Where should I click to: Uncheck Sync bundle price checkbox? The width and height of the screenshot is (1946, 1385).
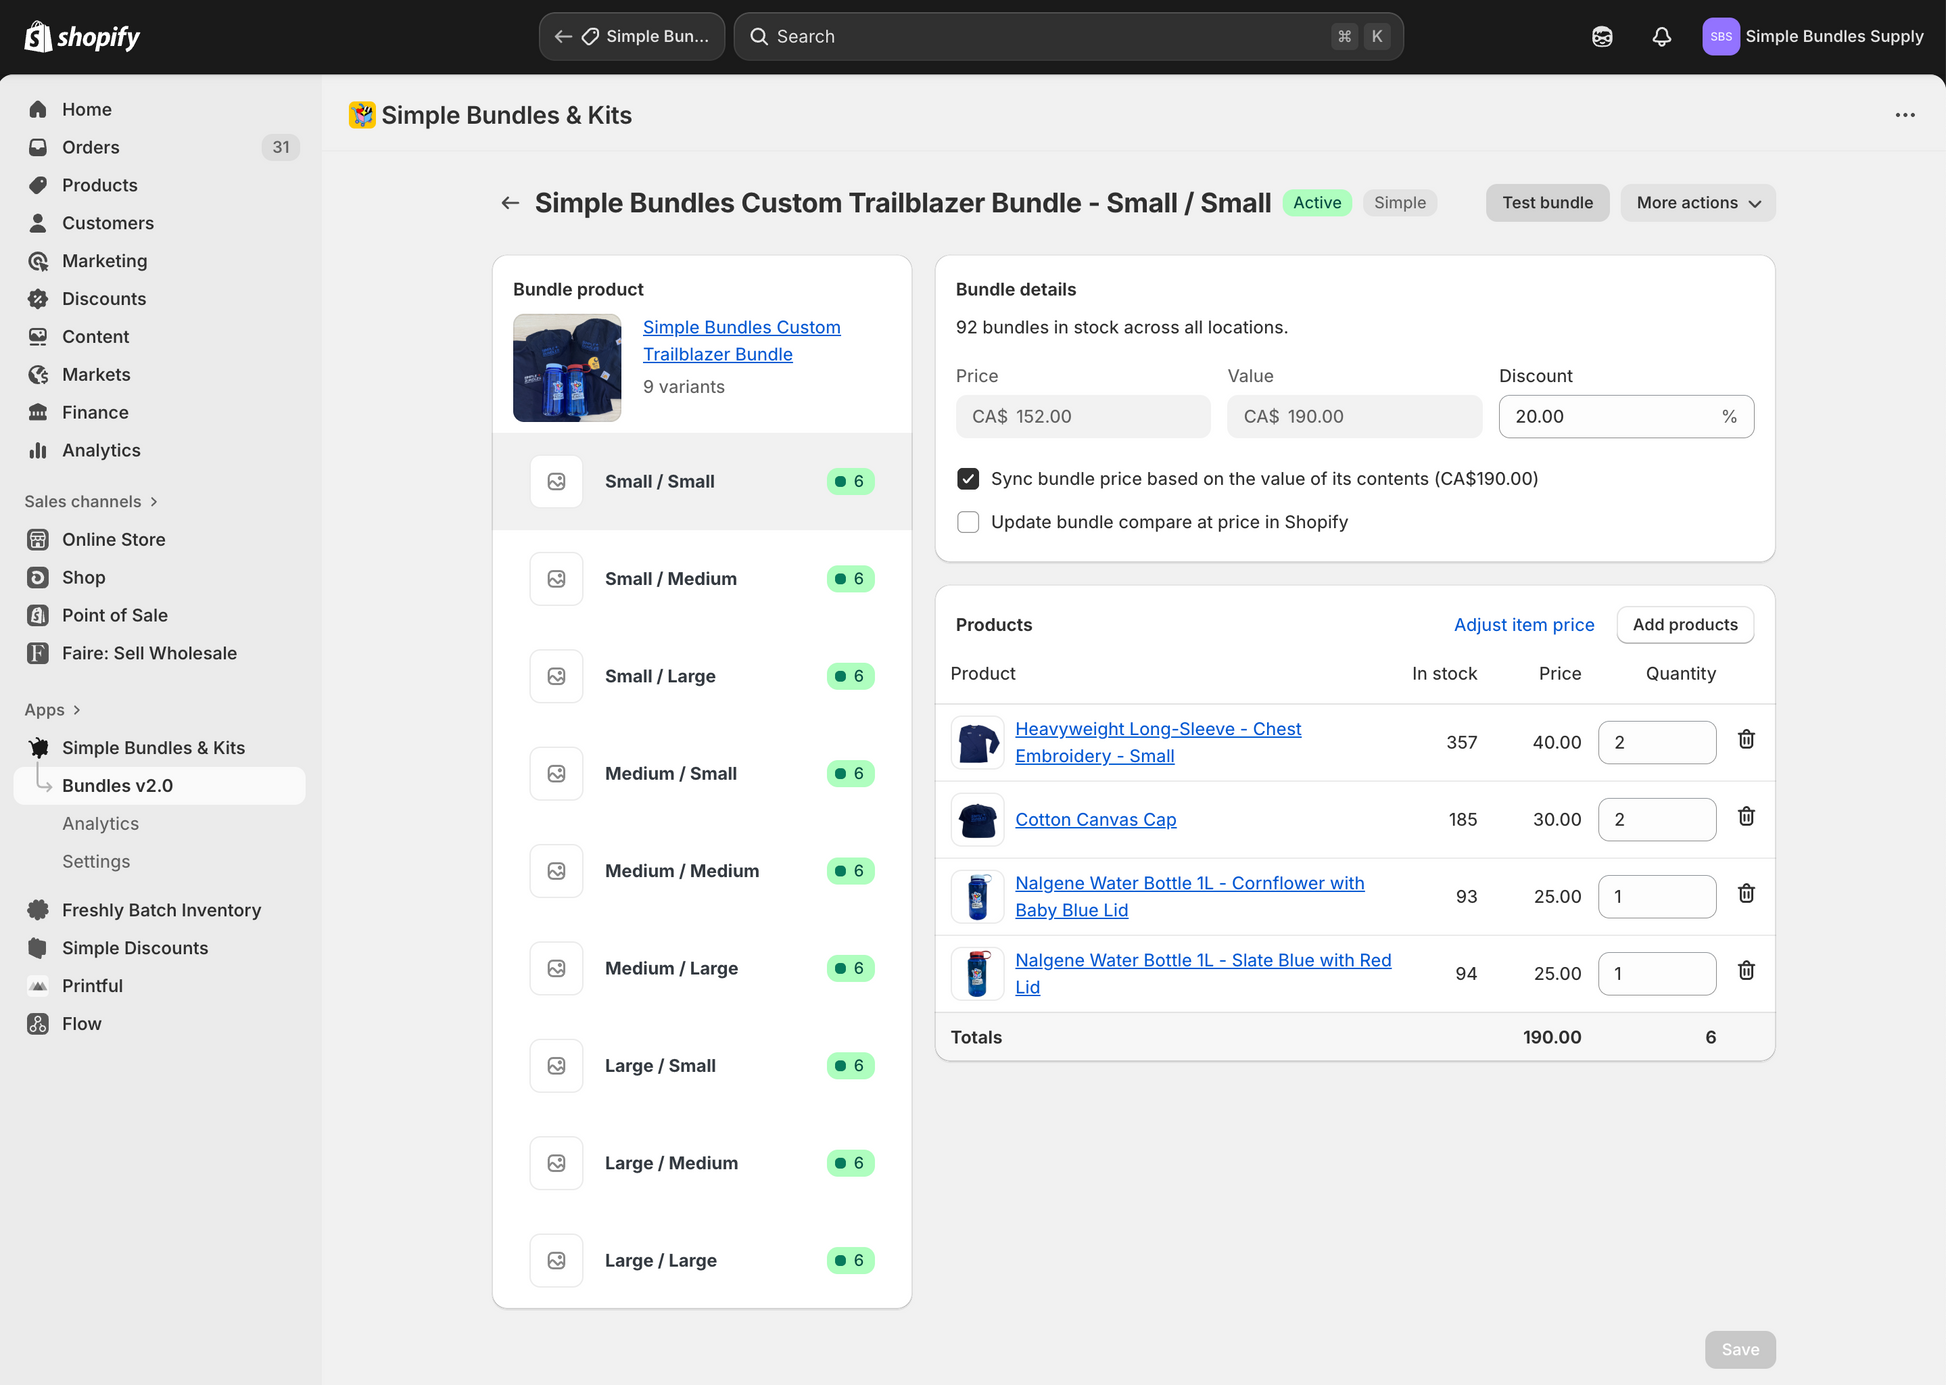tap(968, 479)
